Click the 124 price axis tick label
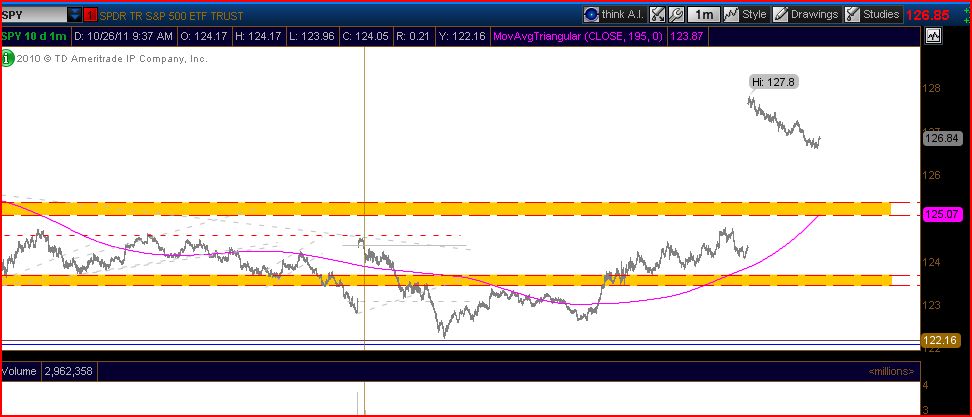Viewport: 972px width, 417px height. click(x=932, y=261)
